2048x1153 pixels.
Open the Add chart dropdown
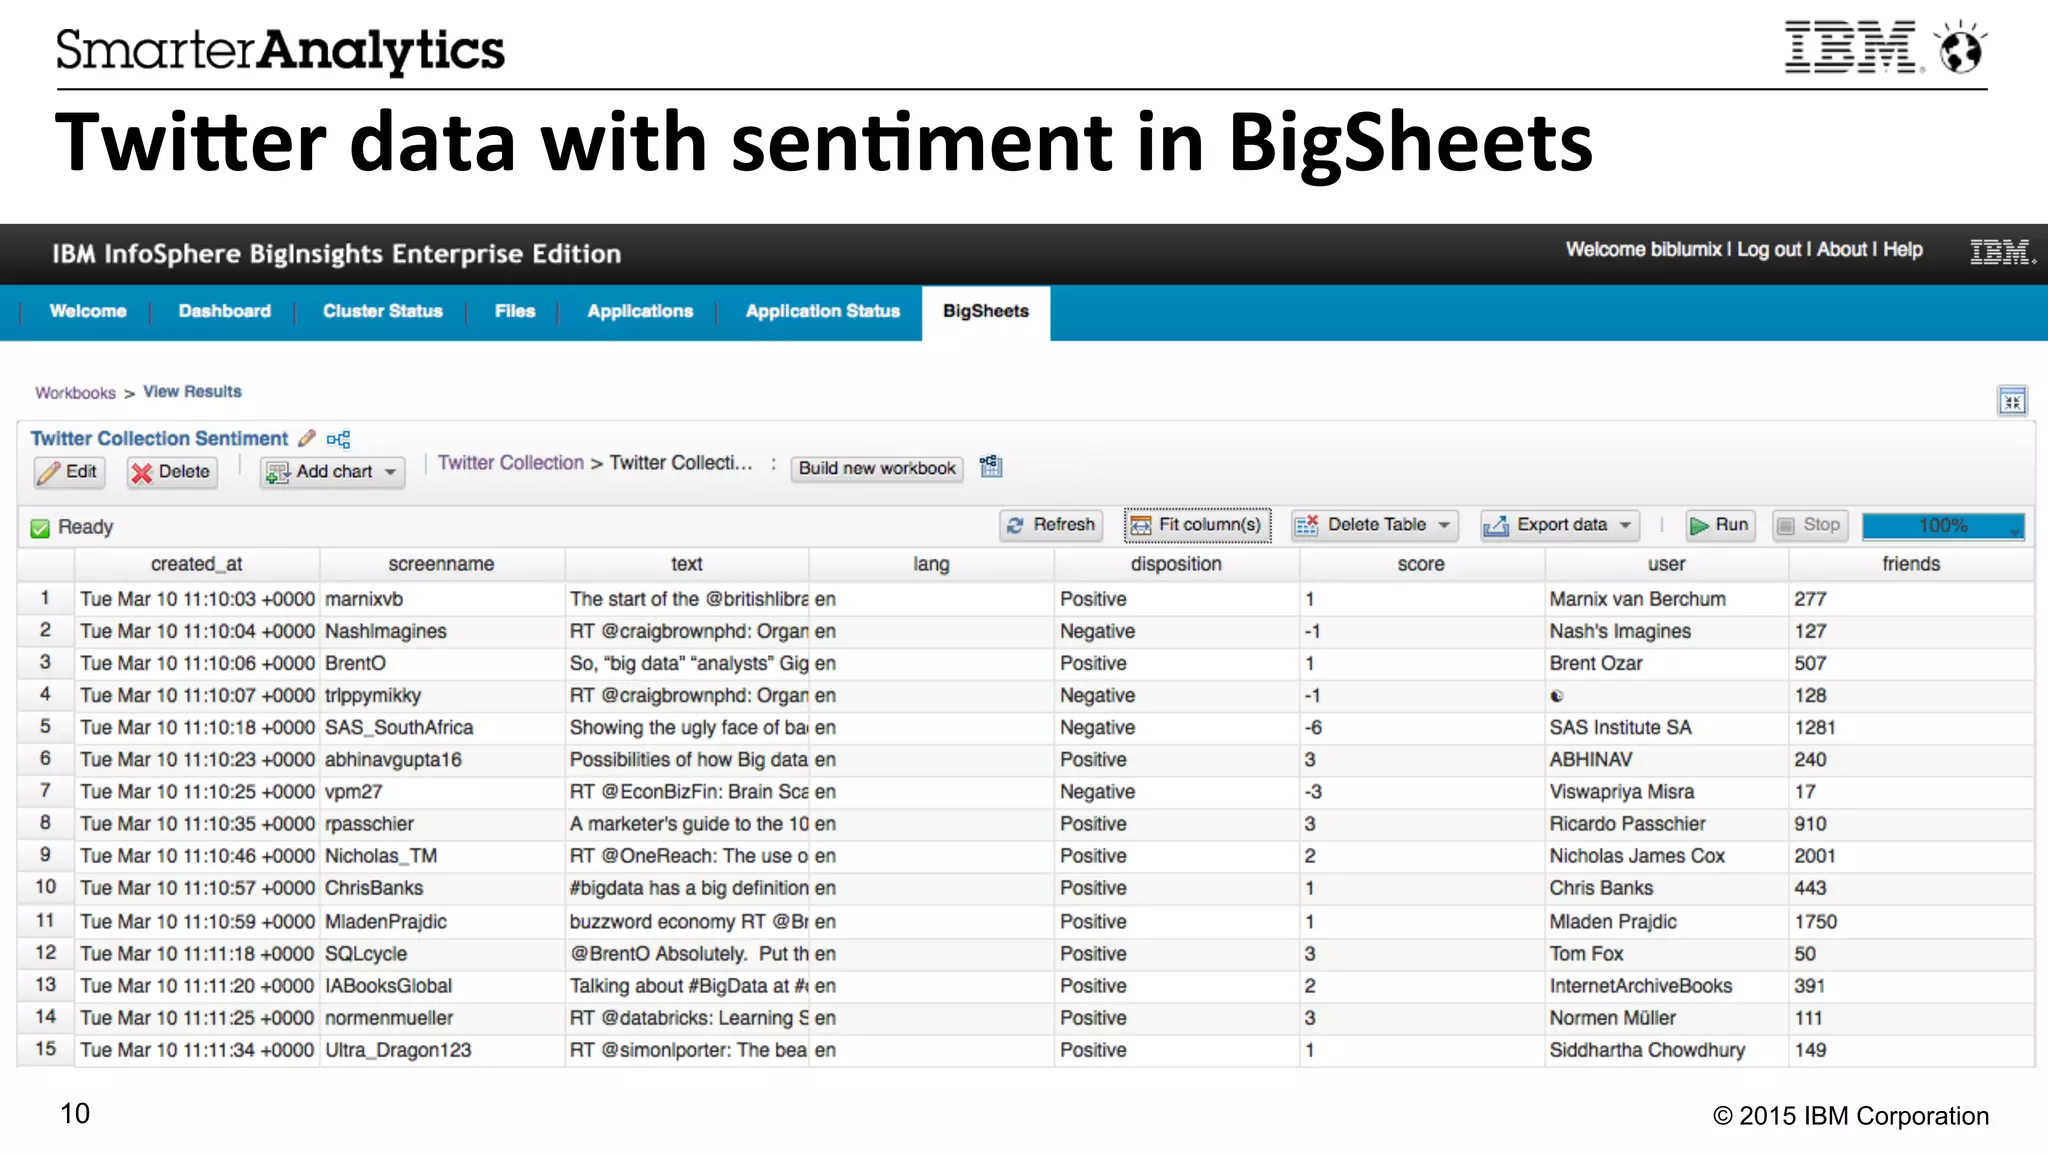[333, 472]
